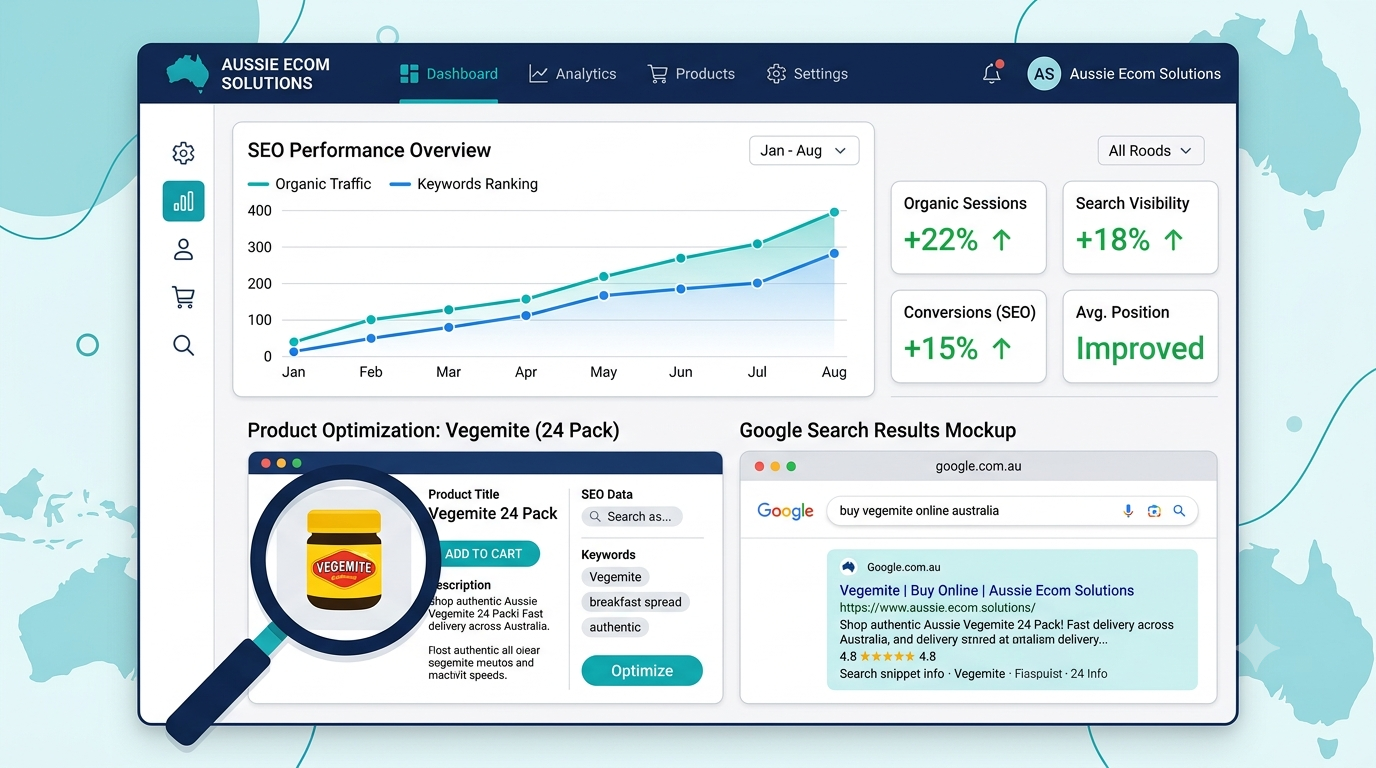Toggle the Organic Traffic legend entry

point(309,184)
